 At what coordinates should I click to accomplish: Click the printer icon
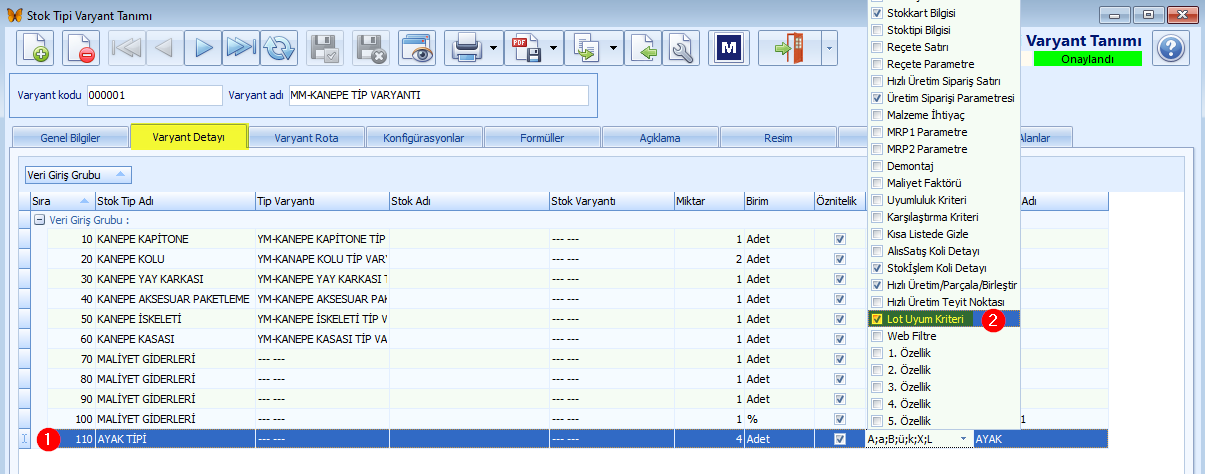[467, 47]
